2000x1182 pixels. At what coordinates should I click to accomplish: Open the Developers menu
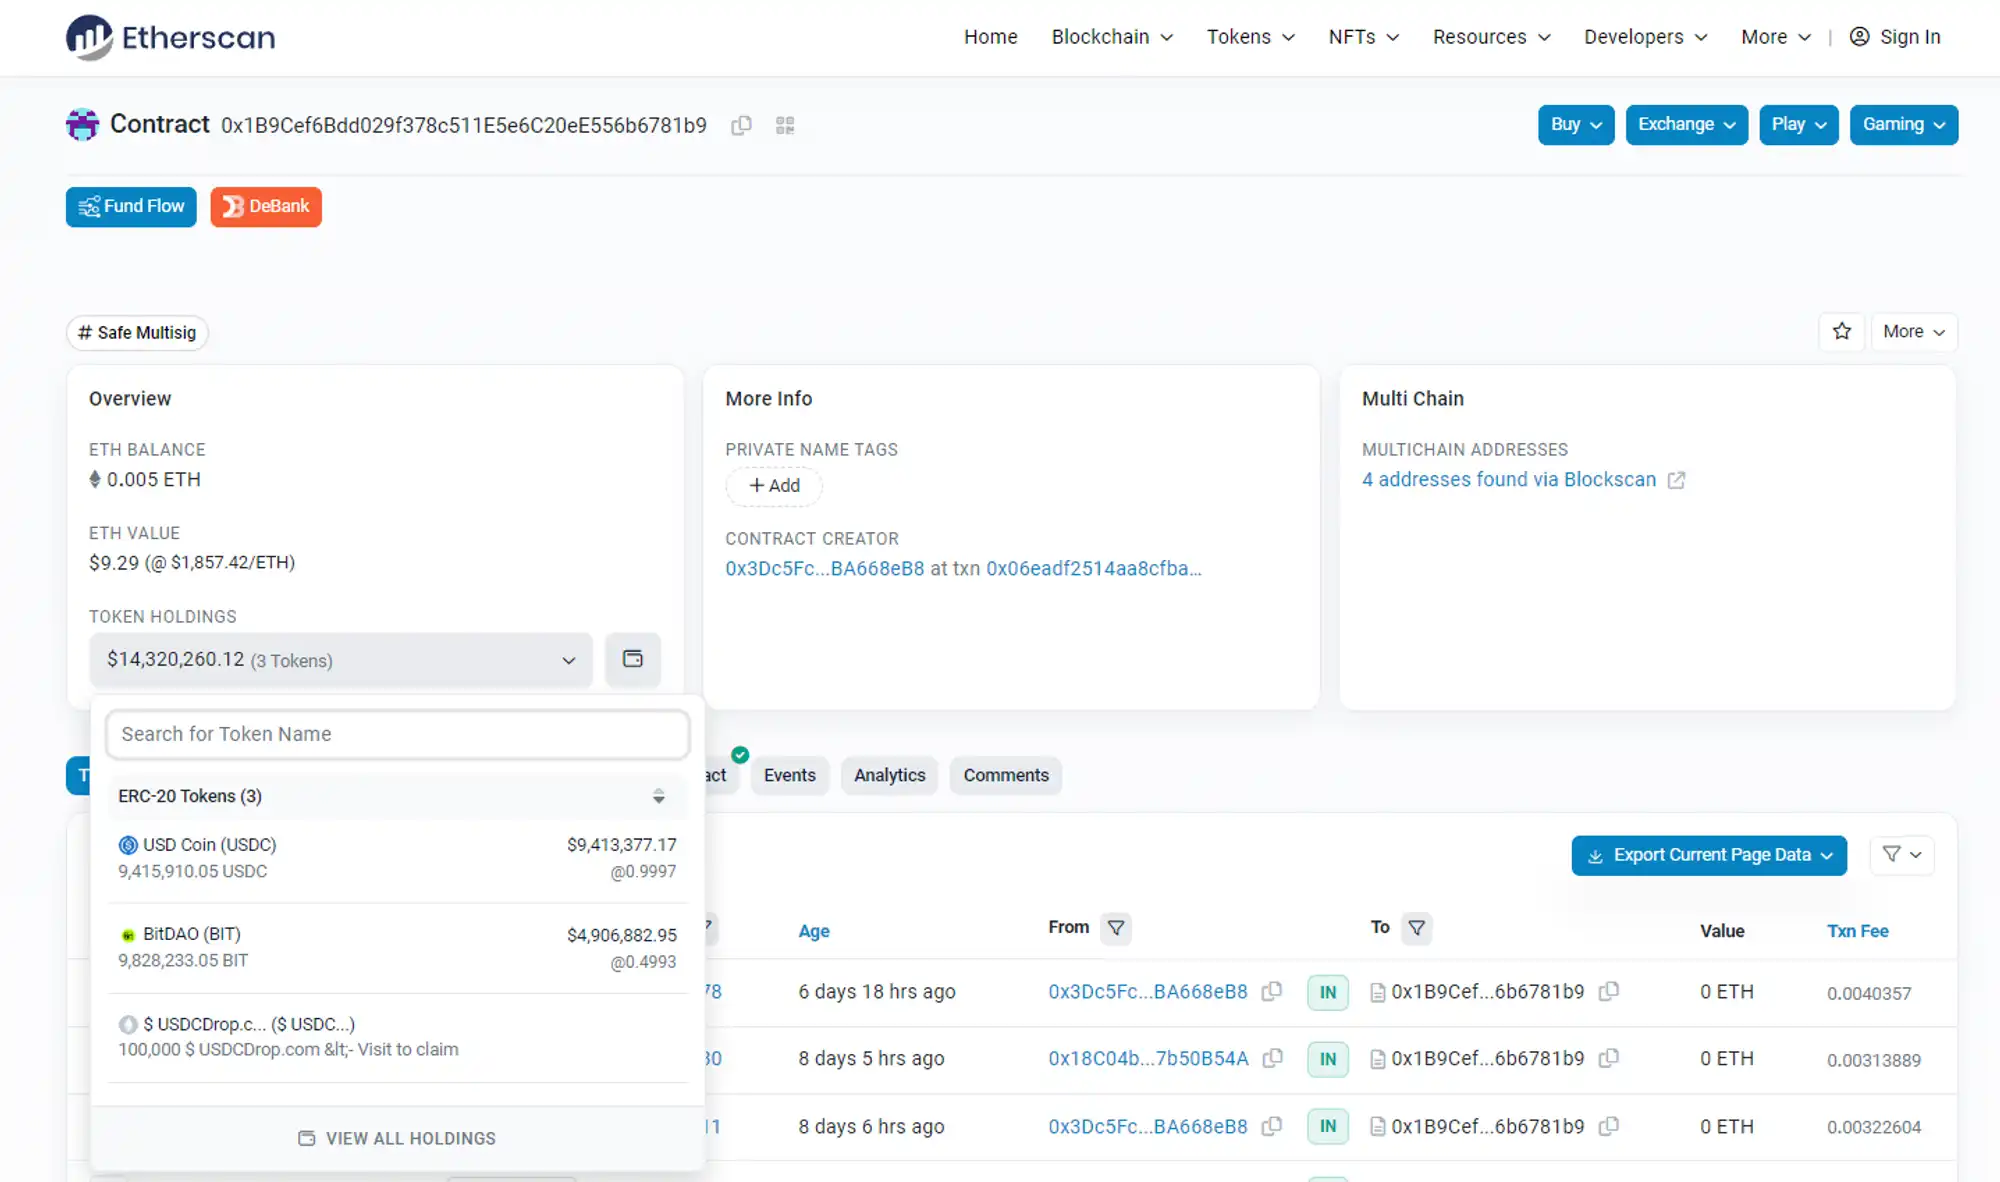(x=1645, y=37)
